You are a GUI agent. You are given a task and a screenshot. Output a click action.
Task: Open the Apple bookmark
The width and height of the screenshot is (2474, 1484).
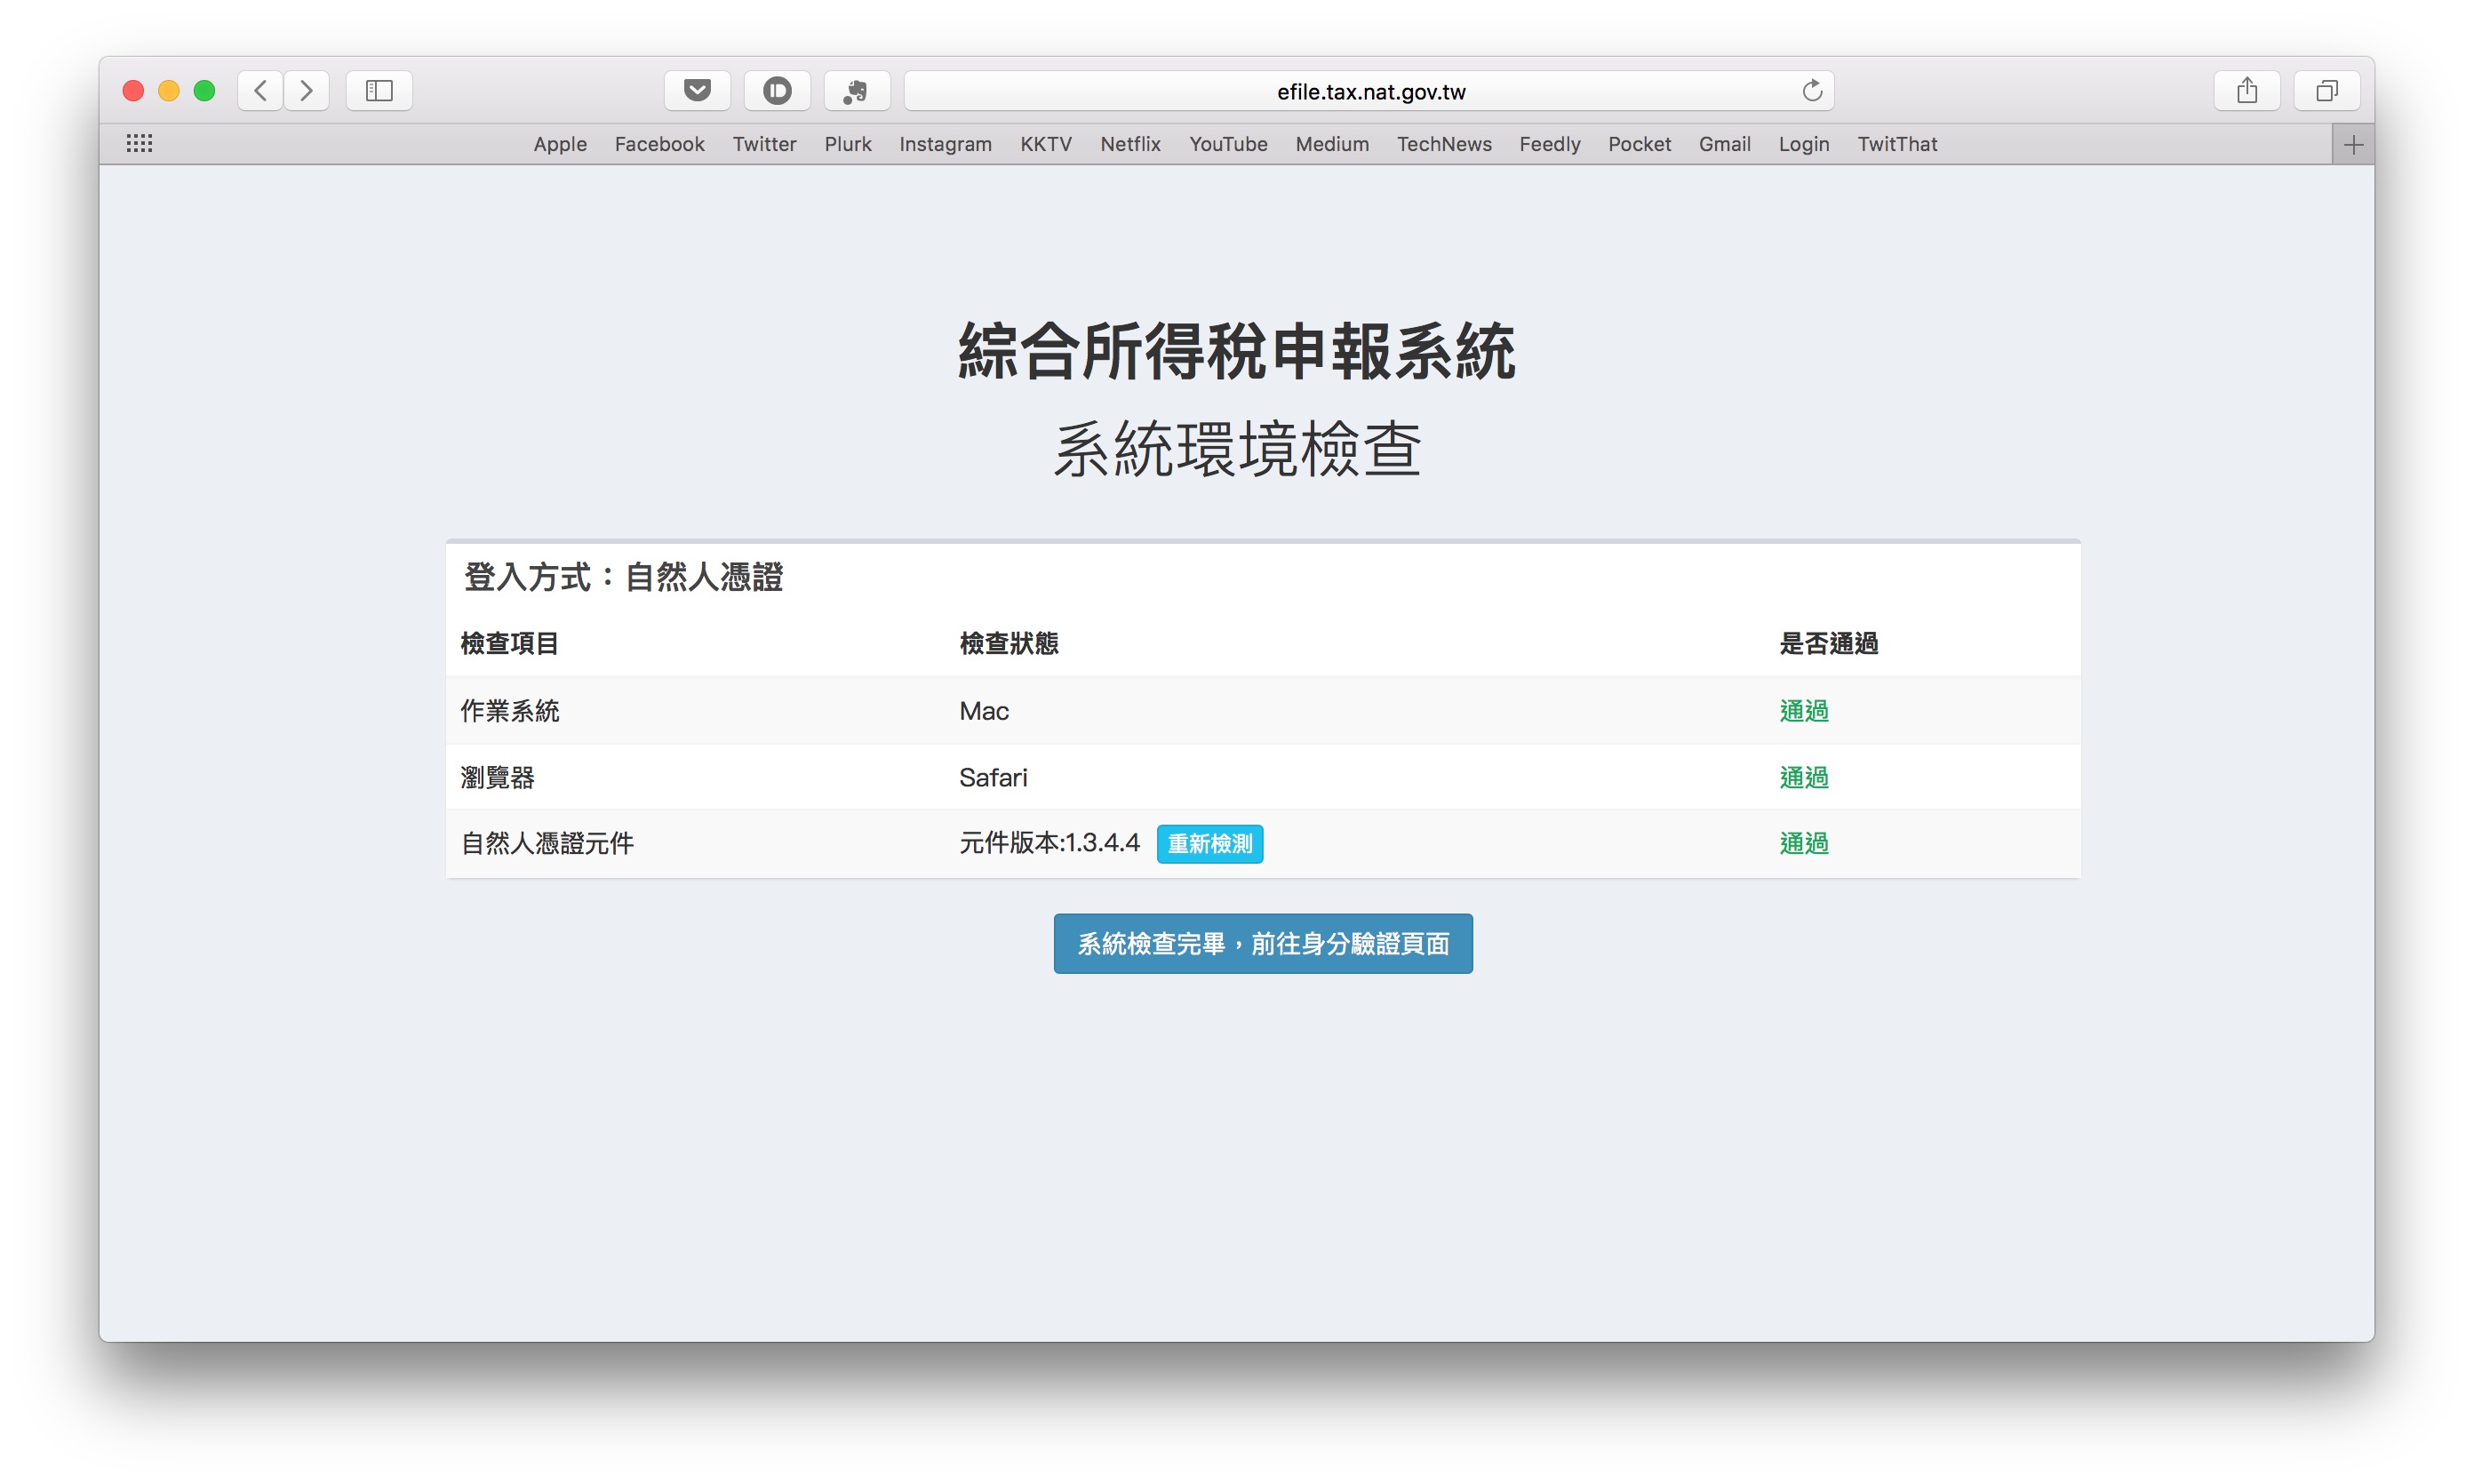[x=560, y=144]
